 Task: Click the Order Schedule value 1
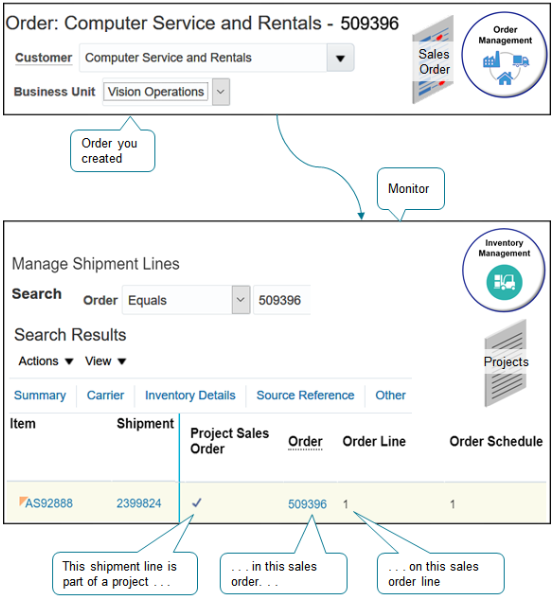452,504
